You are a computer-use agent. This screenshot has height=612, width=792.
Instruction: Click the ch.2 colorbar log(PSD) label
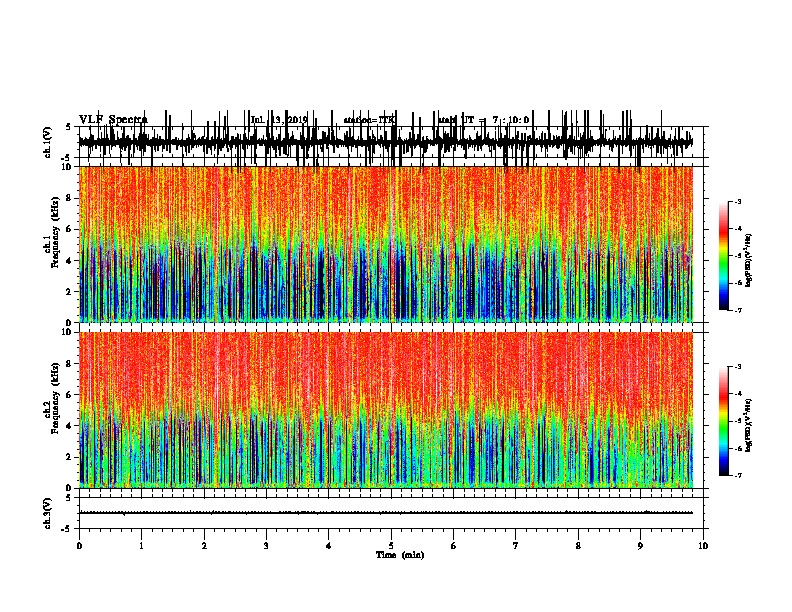point(748,426)
